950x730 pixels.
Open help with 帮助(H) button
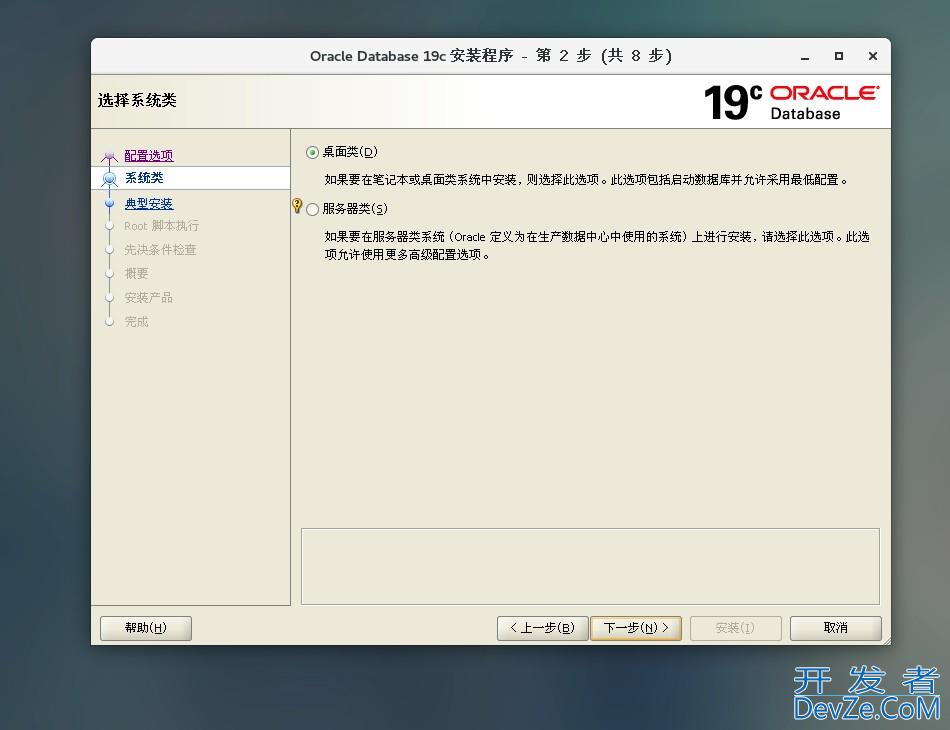[146, 628]
